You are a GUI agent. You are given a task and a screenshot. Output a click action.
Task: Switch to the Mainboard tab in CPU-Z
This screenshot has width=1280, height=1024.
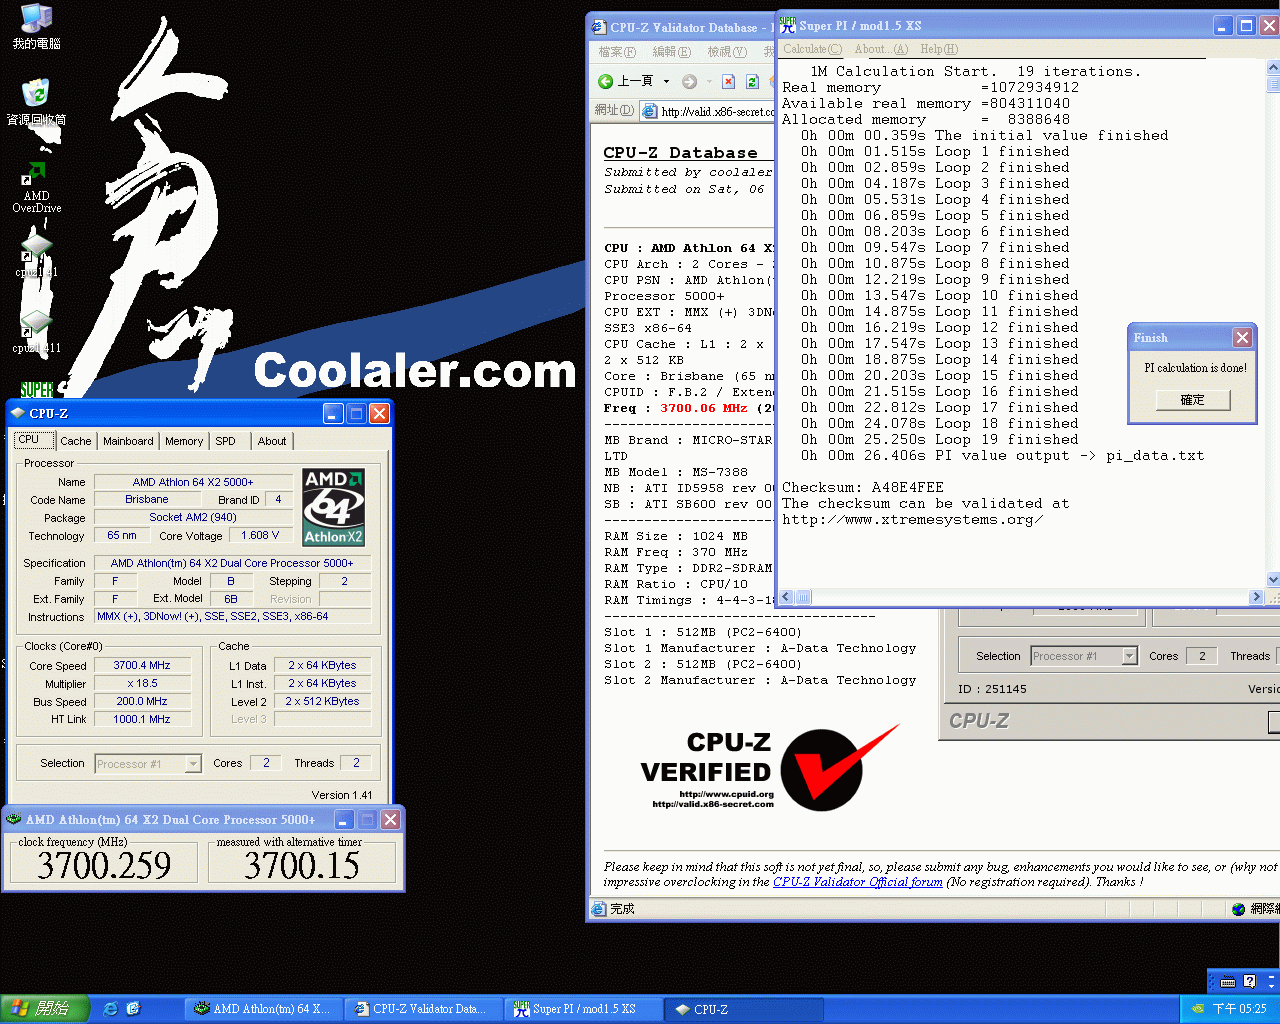(128, 441)
